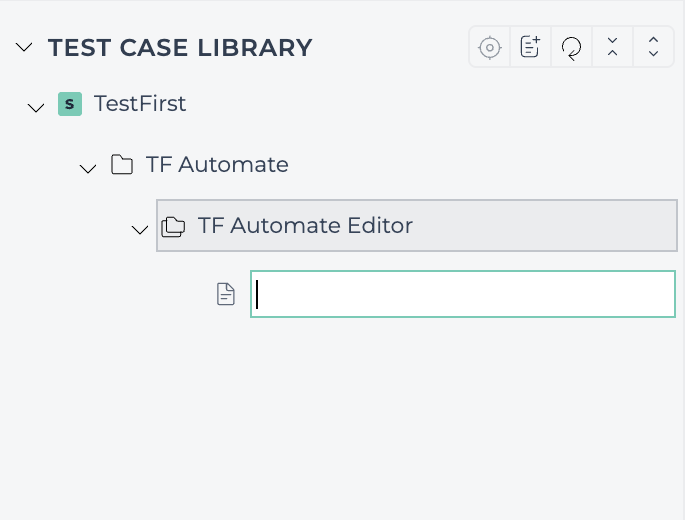Collapse all tree nodes icon
Screen dimensions: 686x520
click(x=612, y=47)
